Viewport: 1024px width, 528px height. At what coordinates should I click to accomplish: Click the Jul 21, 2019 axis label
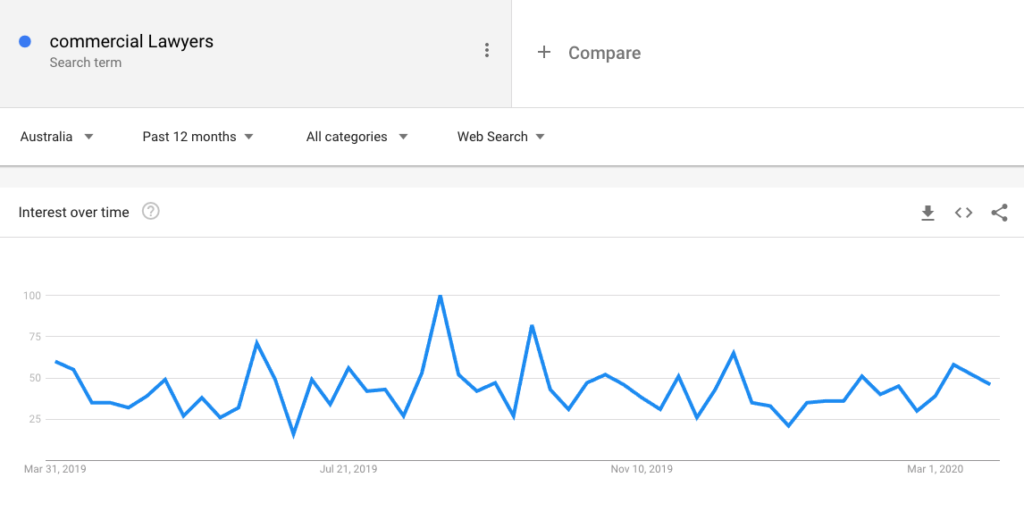[x=348, y=469]
